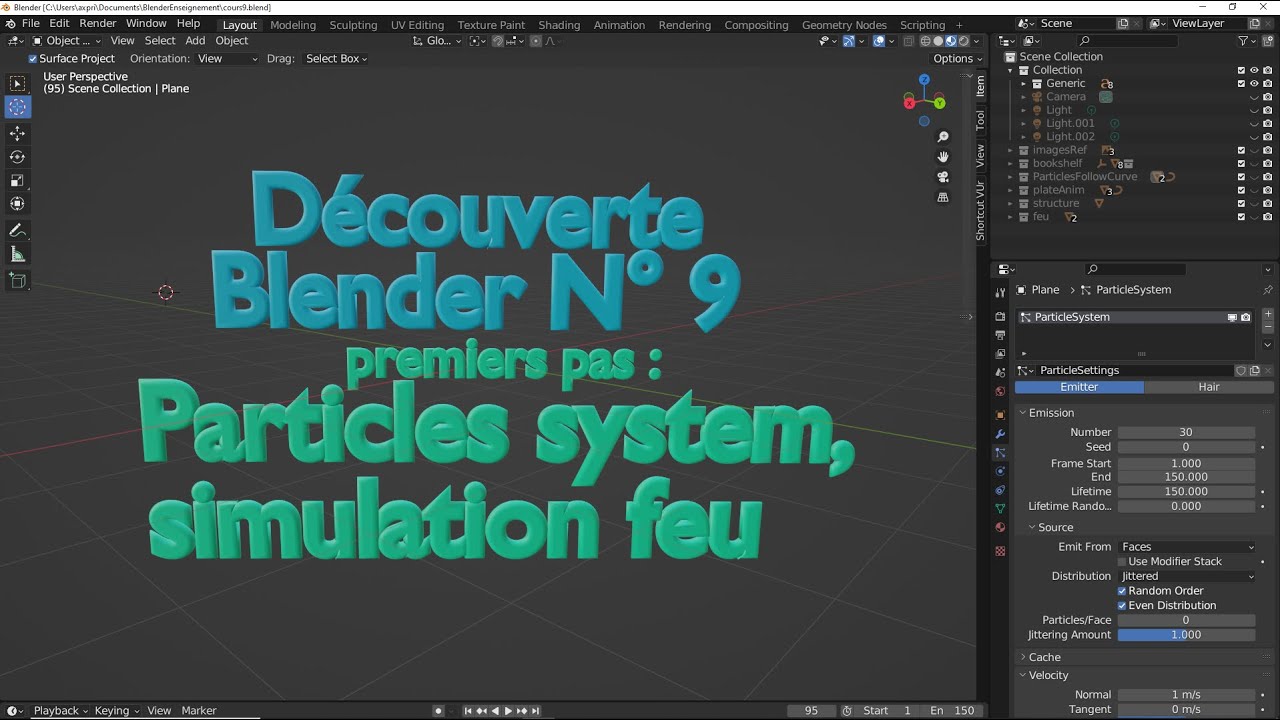Choose the Annotate pencil tool
Screen dimensions: 1280x720
point(18,230)
